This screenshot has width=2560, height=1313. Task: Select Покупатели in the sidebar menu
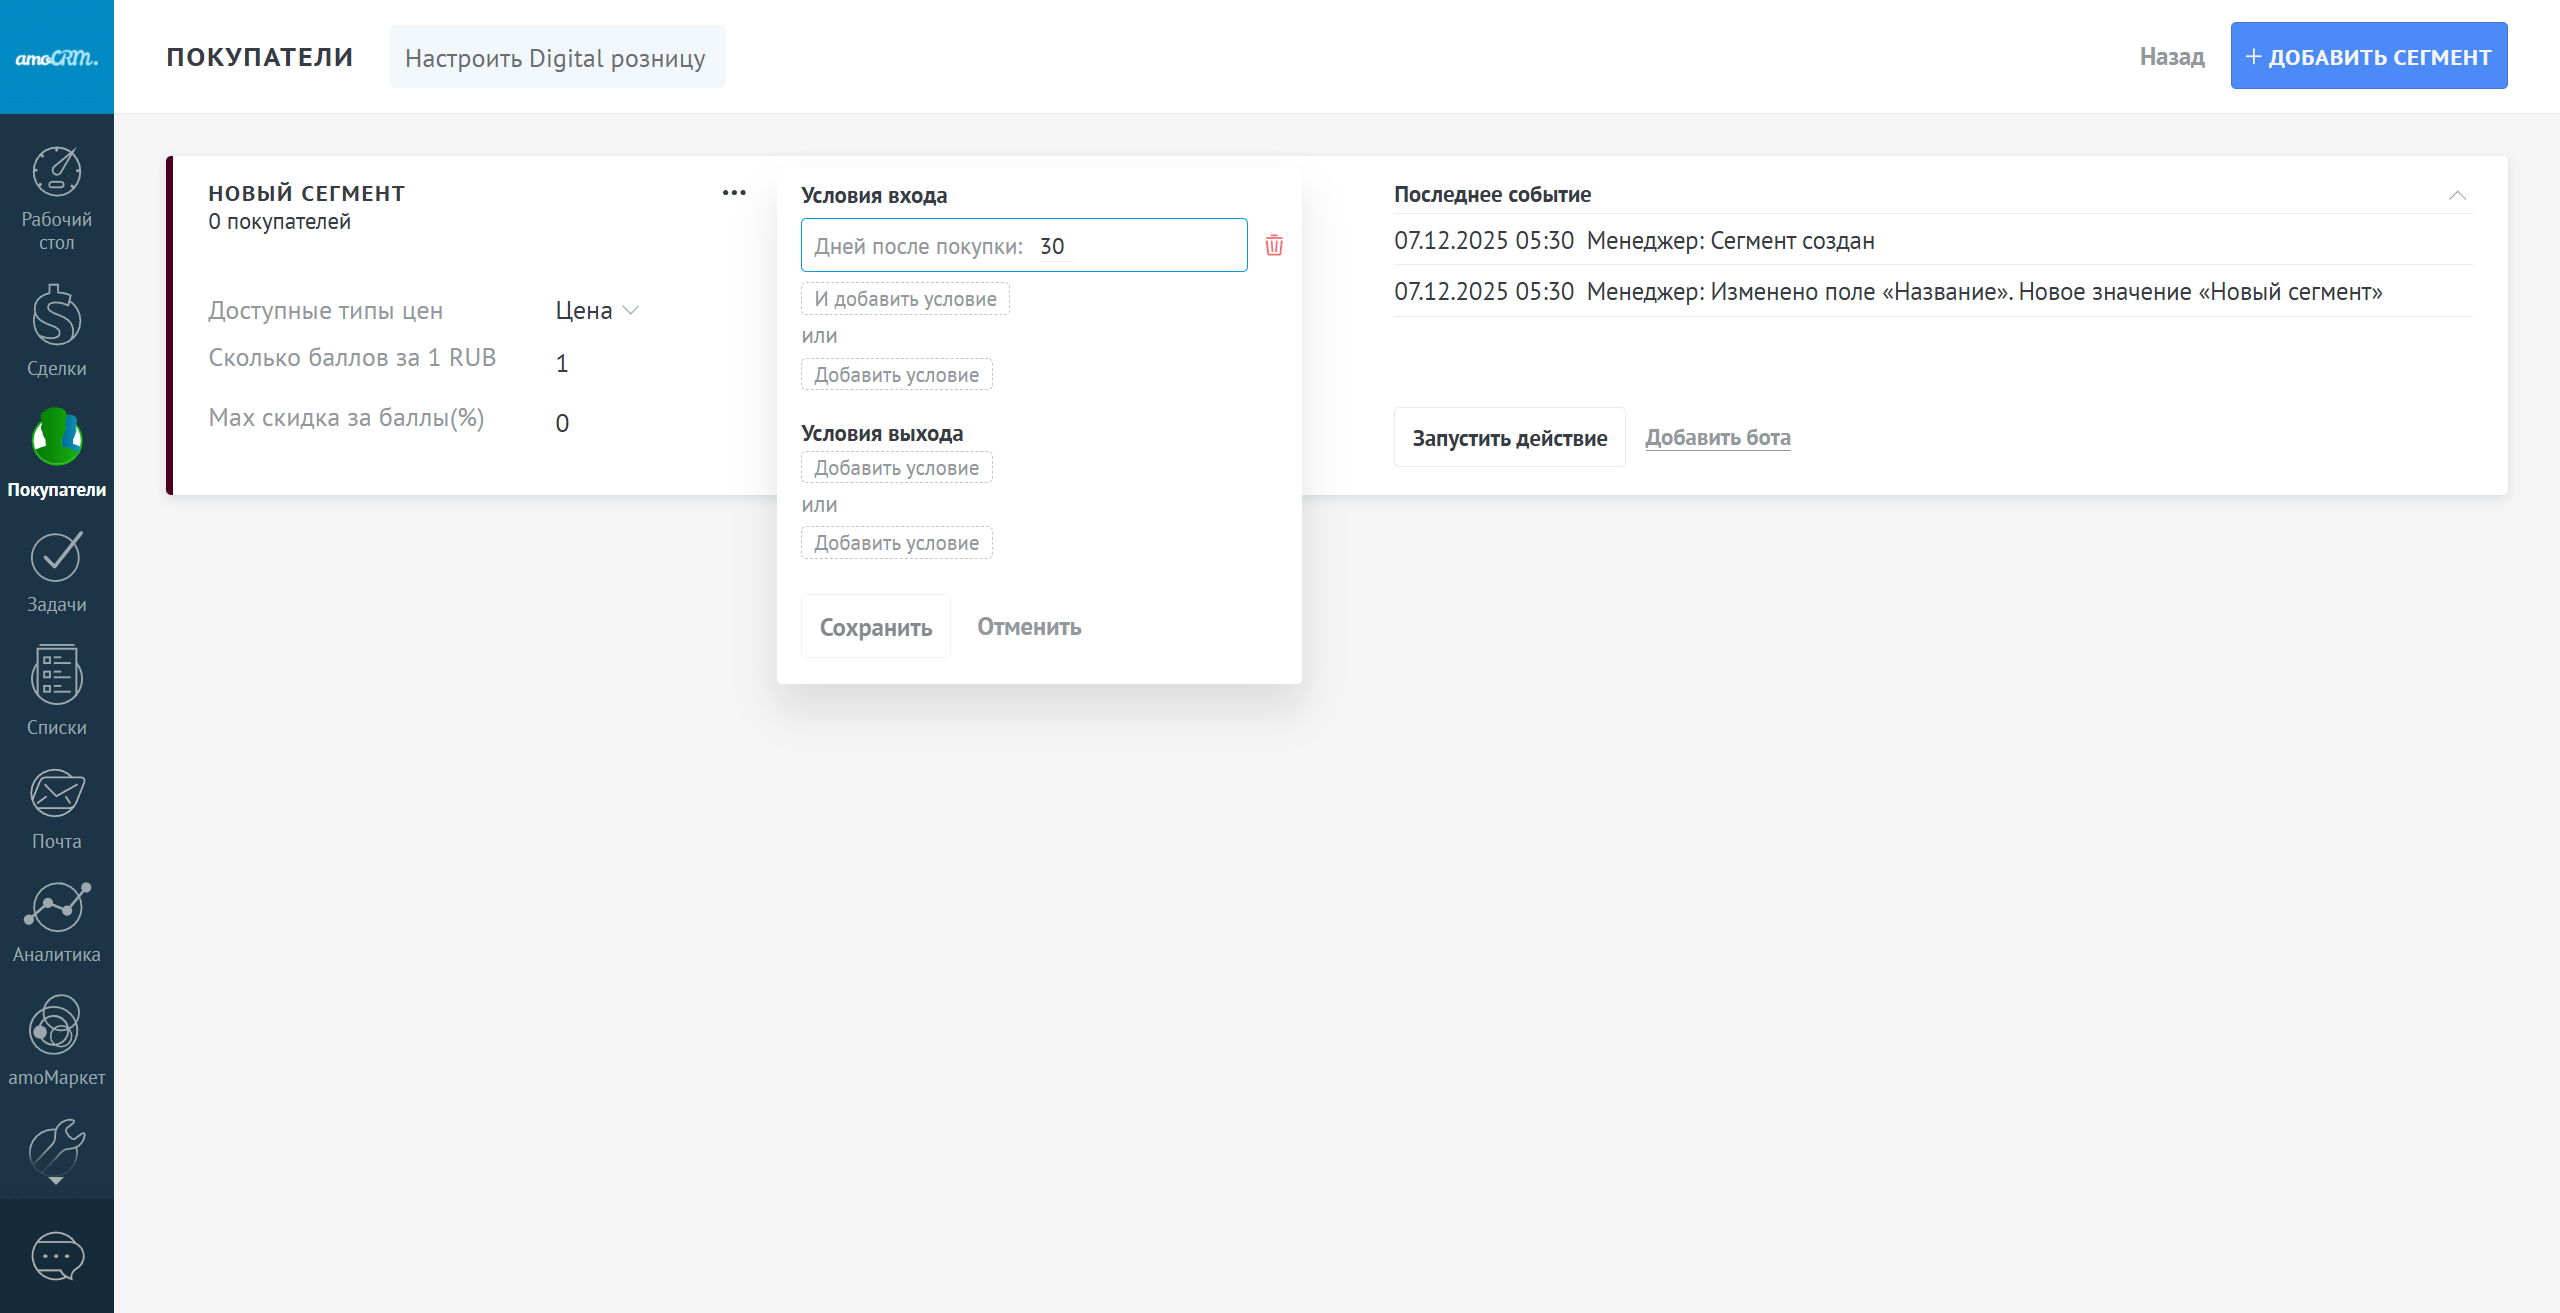tap(56, 452)
